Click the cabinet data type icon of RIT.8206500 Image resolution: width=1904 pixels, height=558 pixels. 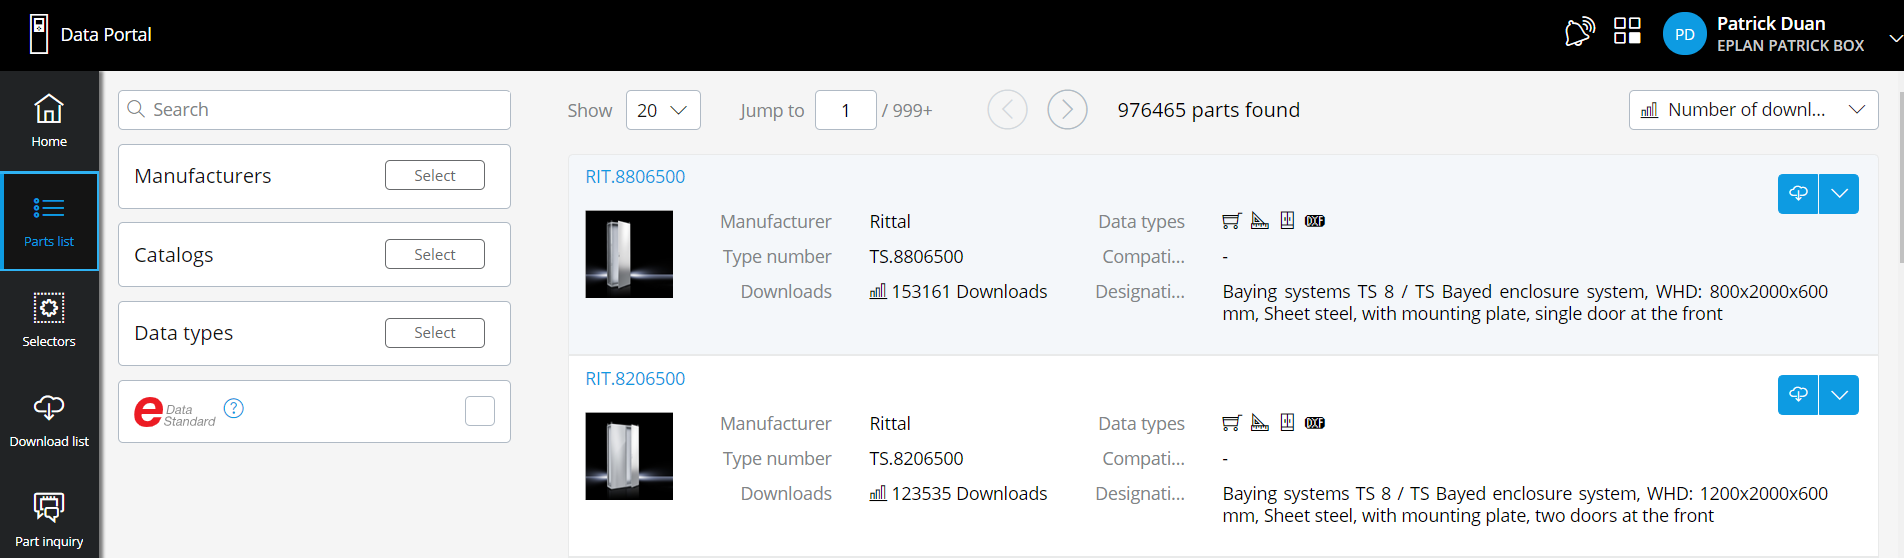[x=1287, y=423]
